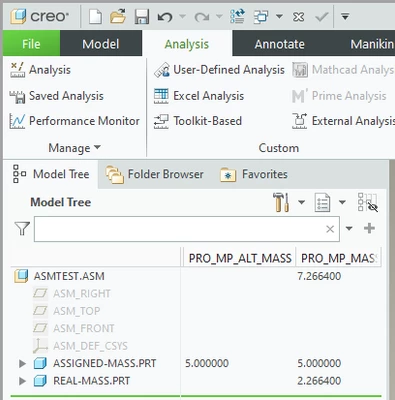Open Toolkit-Based analysis
395x400 pixels.
198,121
